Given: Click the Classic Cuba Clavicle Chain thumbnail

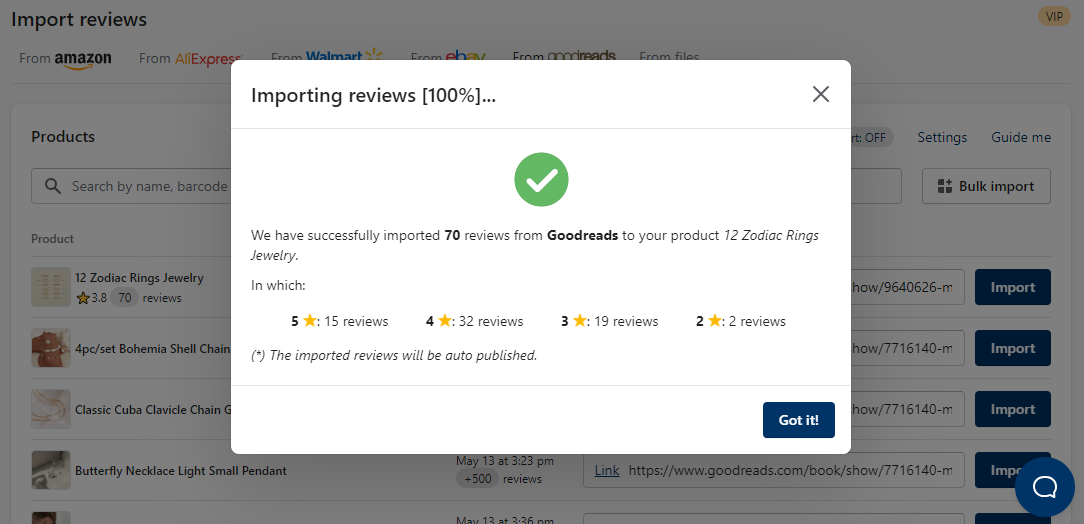Looking at the screenshot, I should [51, 409].
